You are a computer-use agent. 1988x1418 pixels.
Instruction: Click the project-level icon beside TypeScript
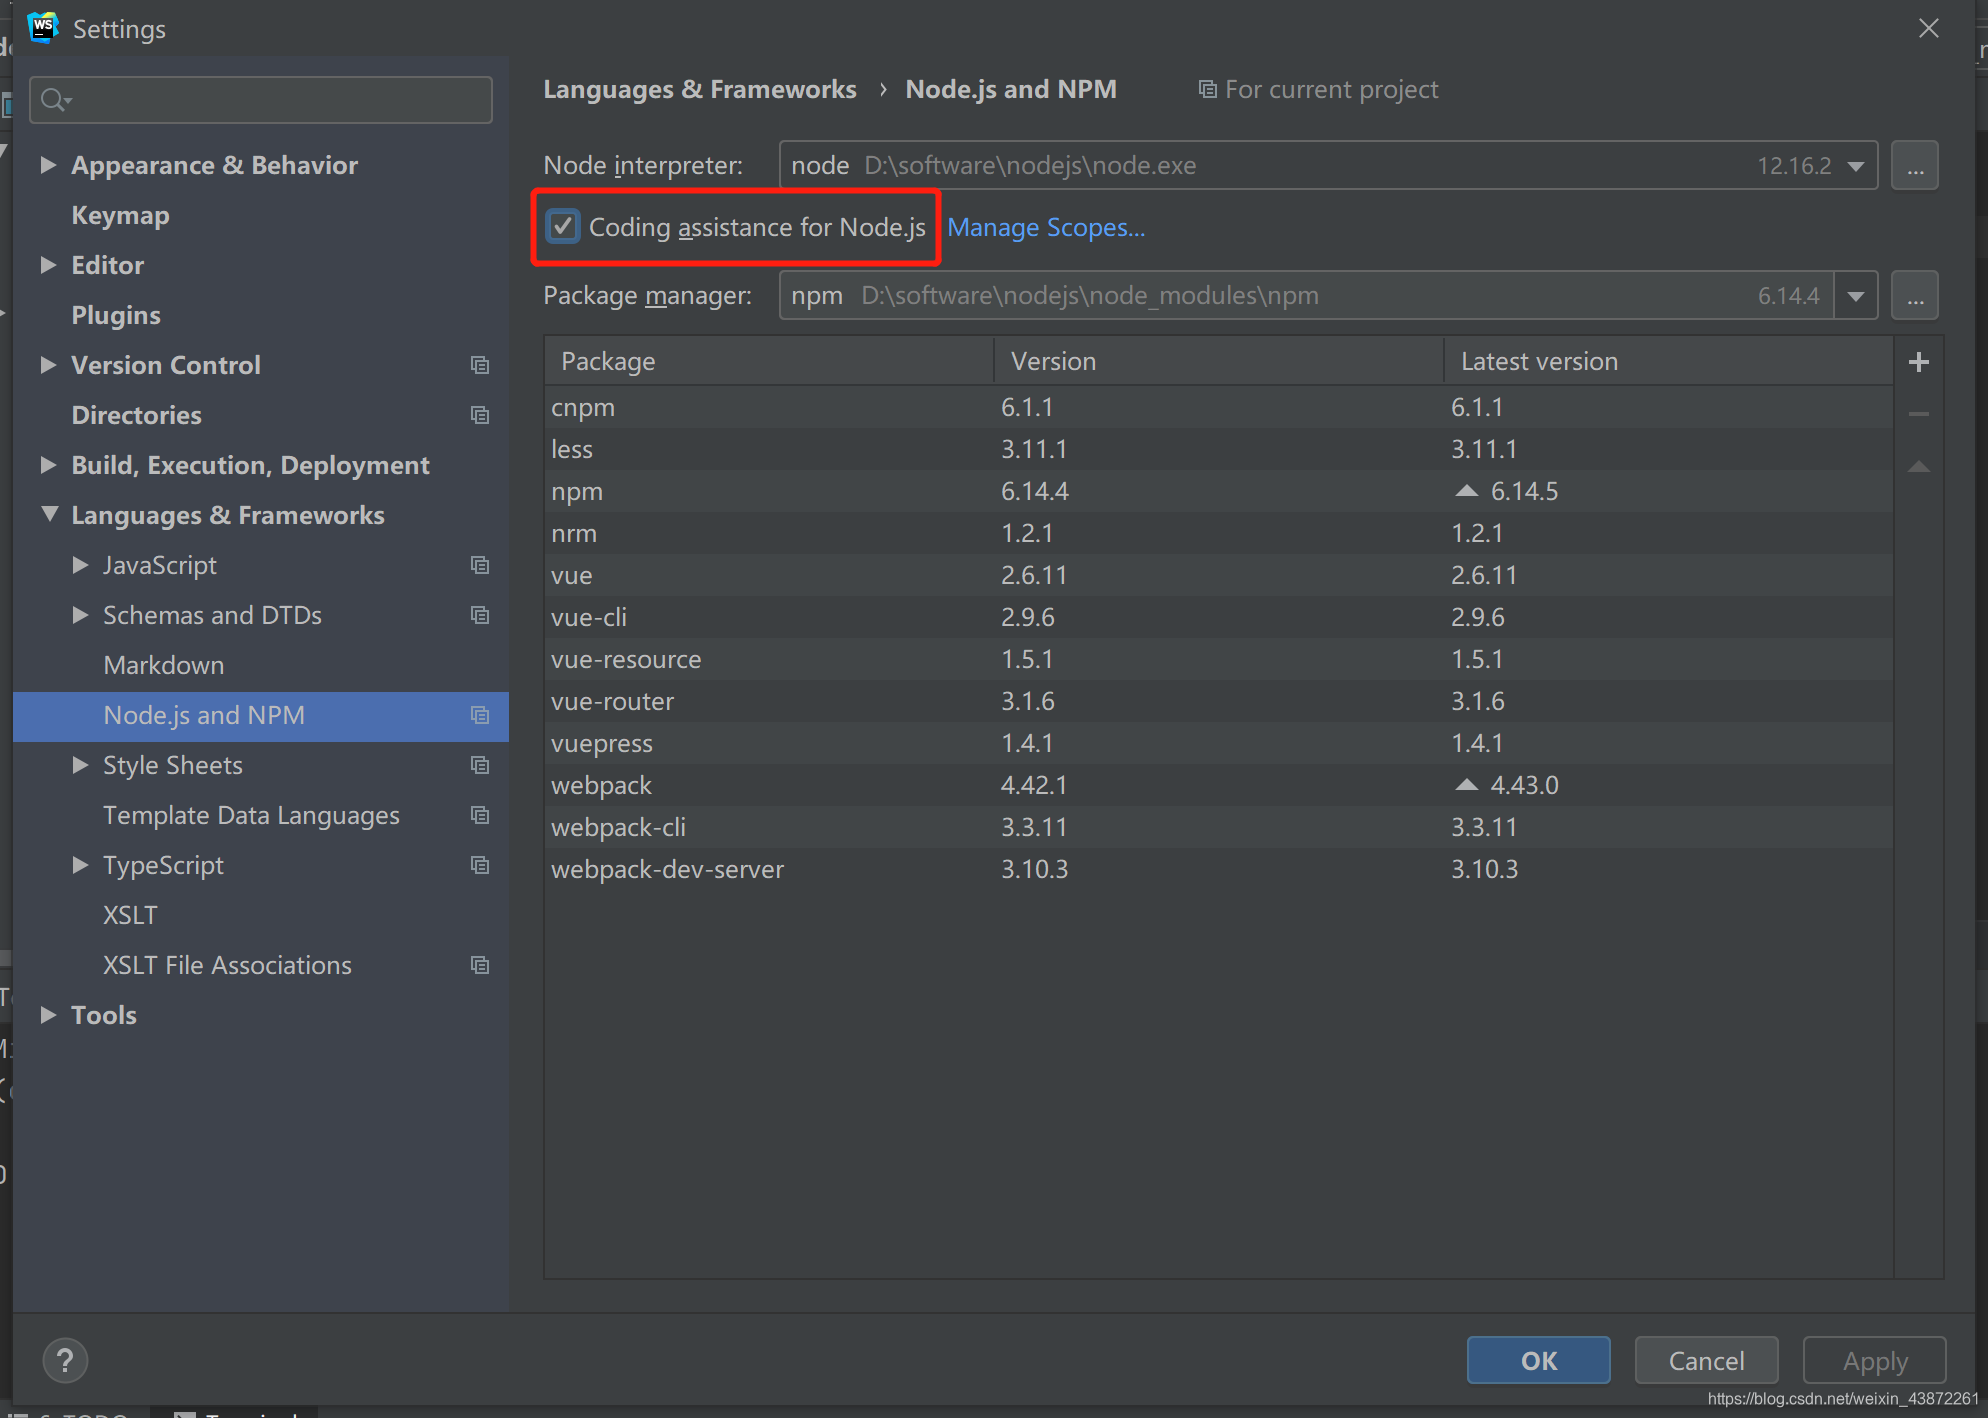coord(480,865)
